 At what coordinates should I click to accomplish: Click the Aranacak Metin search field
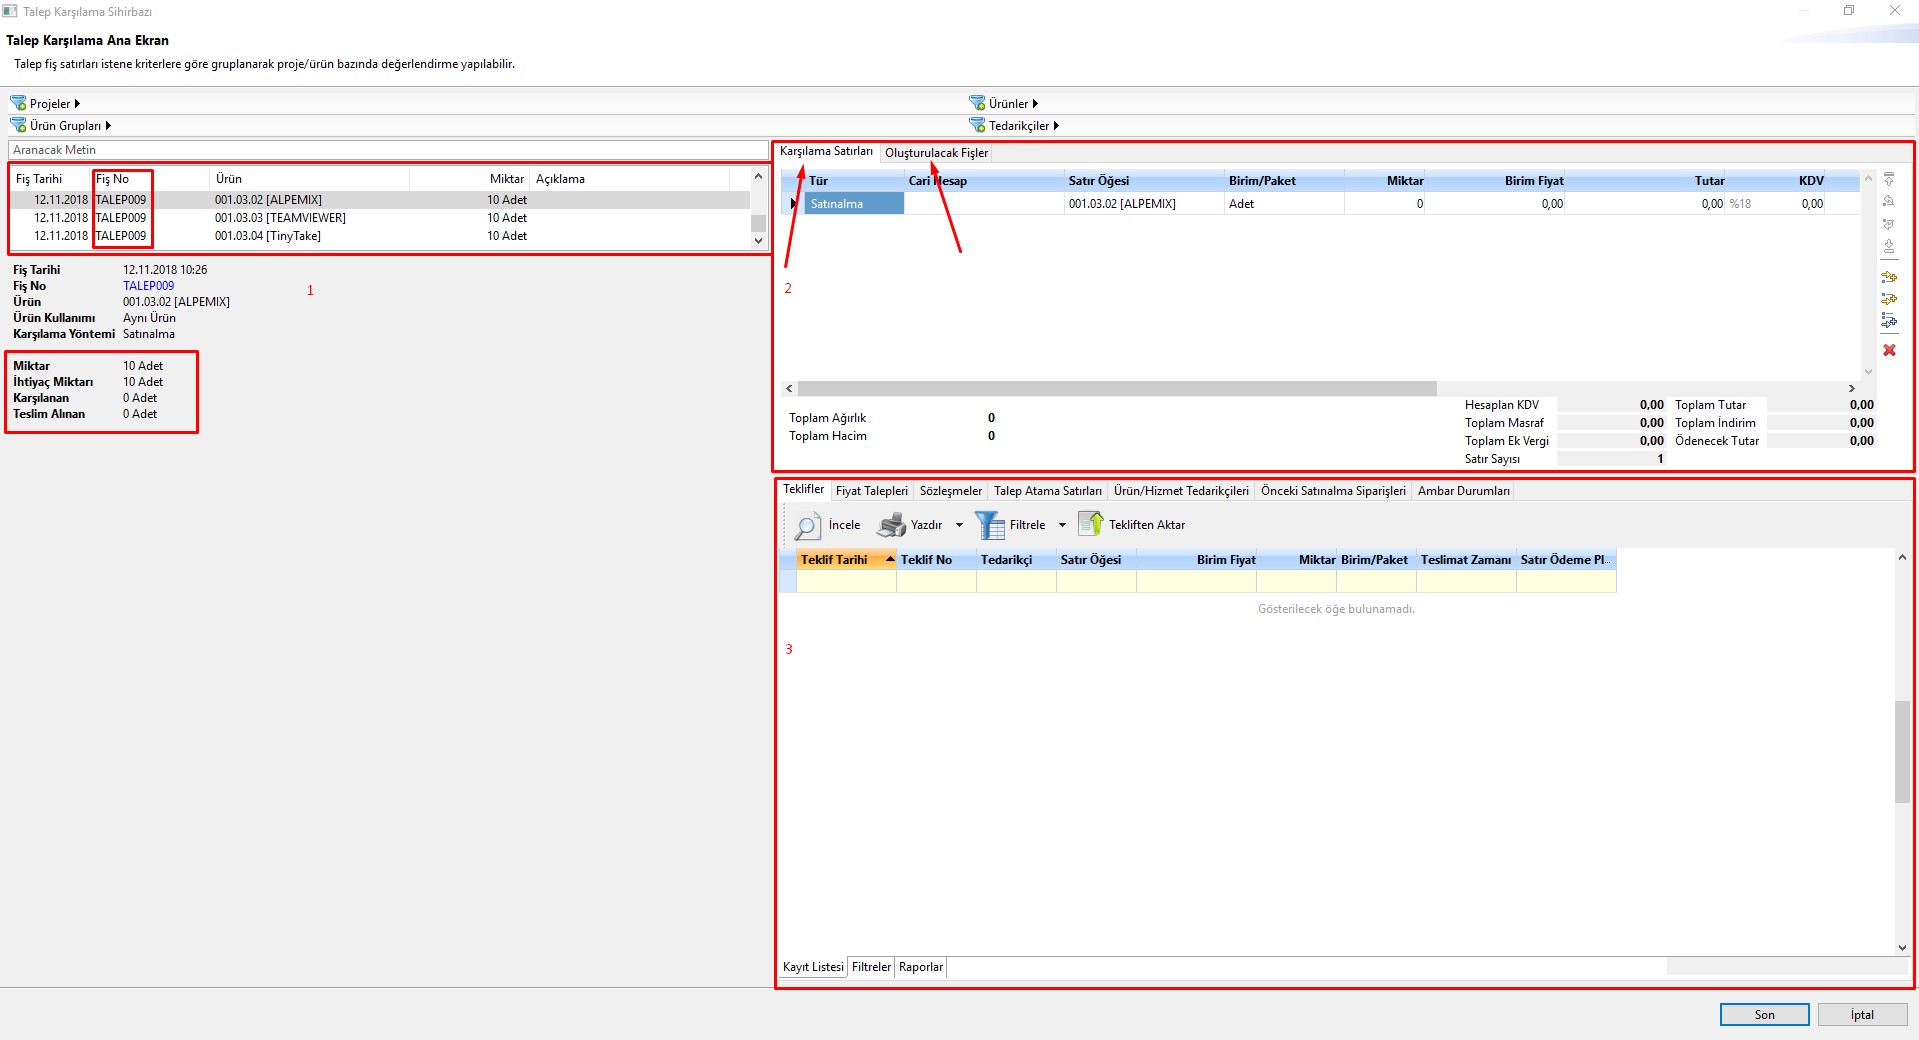click(x=388, y=150)
